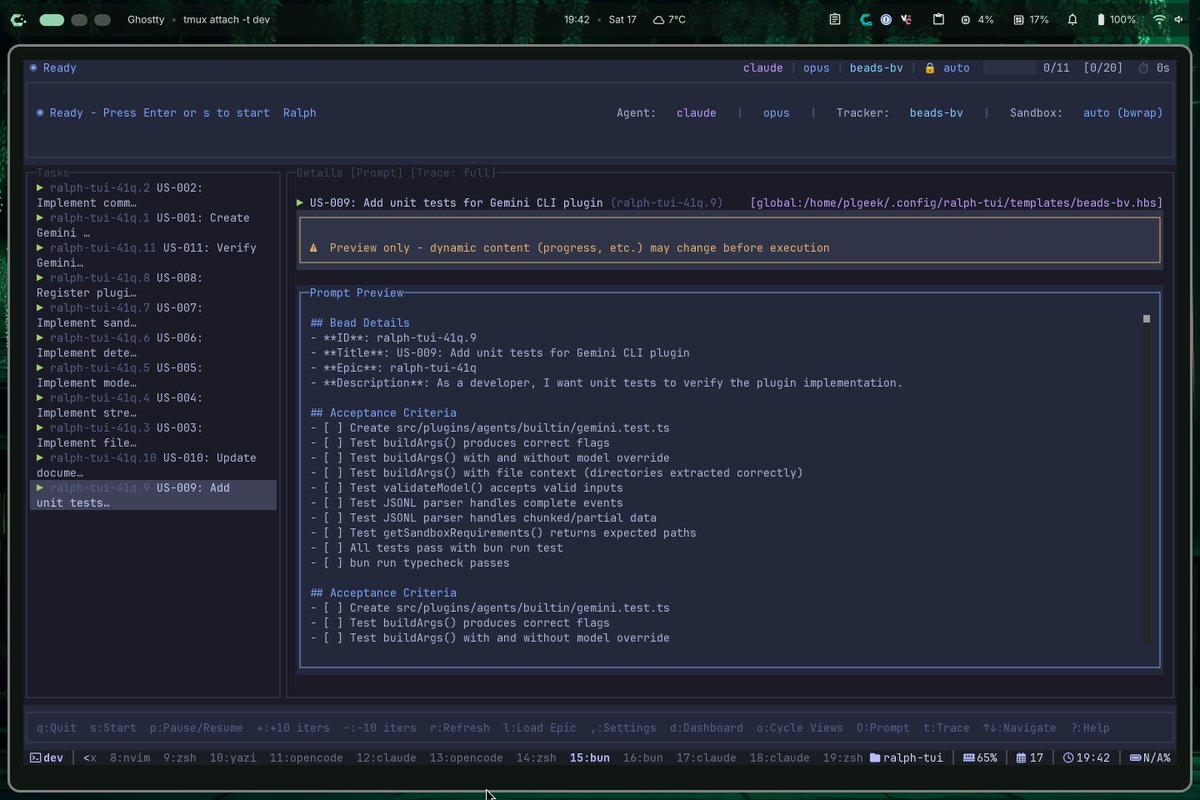Click the red Vc tray icon
1200x800 pixels.
(x=906, y=19)
